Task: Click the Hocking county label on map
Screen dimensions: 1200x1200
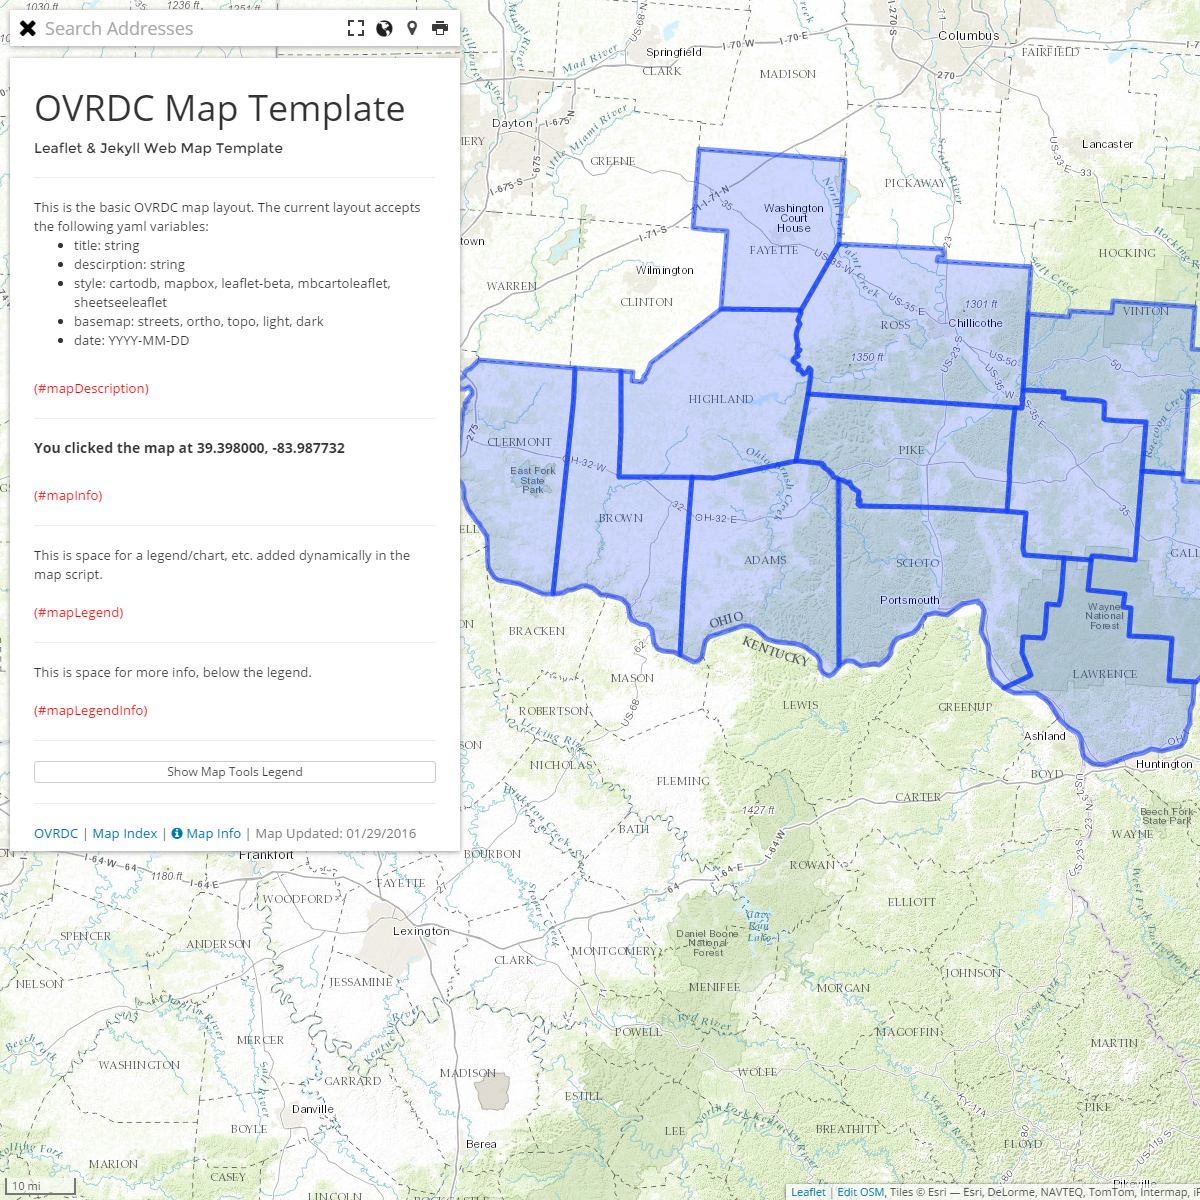Action: point(1127,253)
